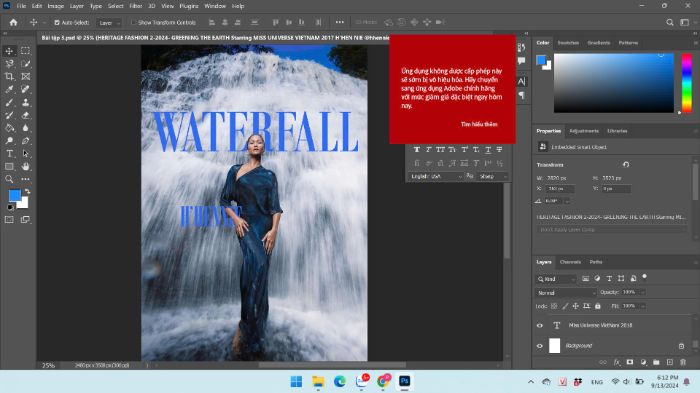Select the Hand tool
The height and width of the screenshot is (393, 700).
pos(25,166)
